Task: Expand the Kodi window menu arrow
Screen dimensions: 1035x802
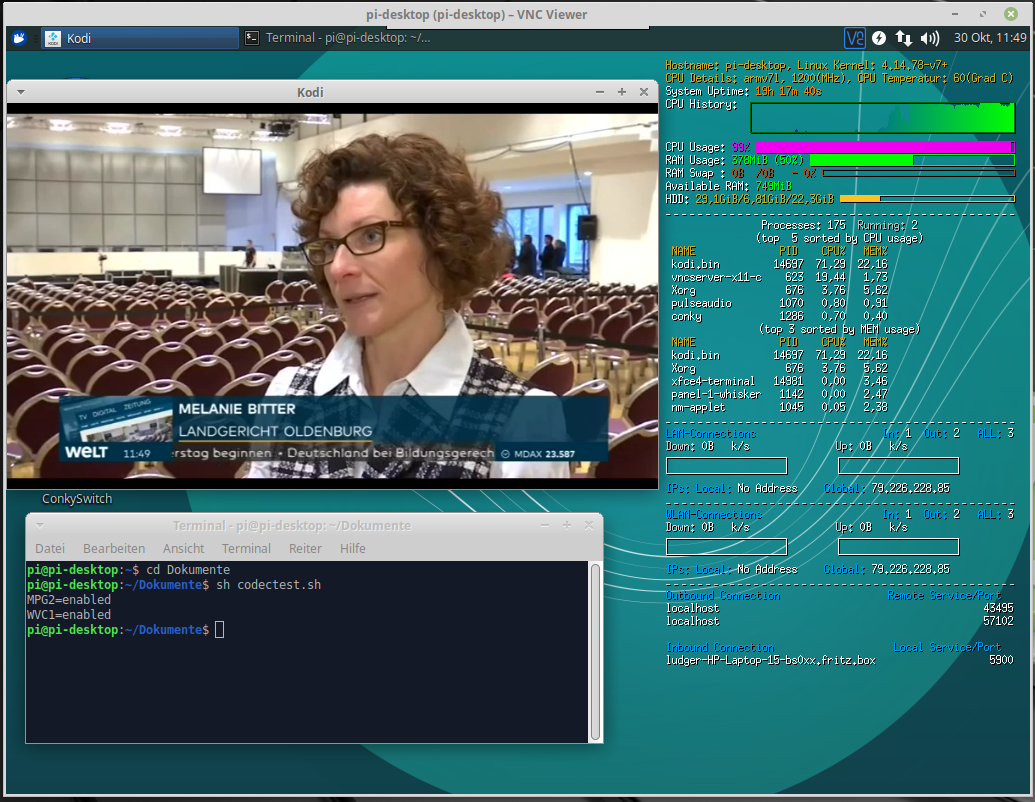Action: pos(21,92)
